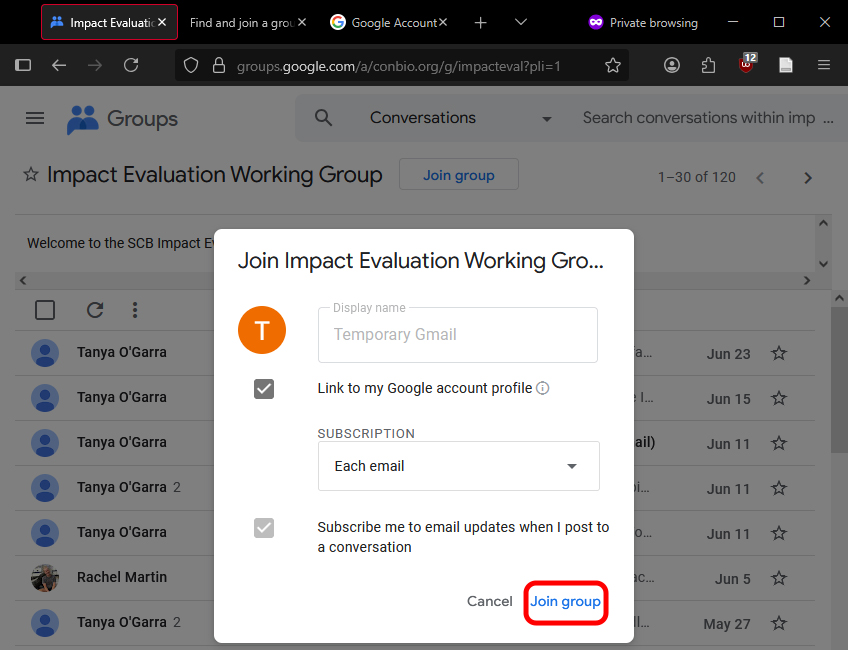Expand the Conversations search scope dropdown
848x650 pixels.
[546, 119]
